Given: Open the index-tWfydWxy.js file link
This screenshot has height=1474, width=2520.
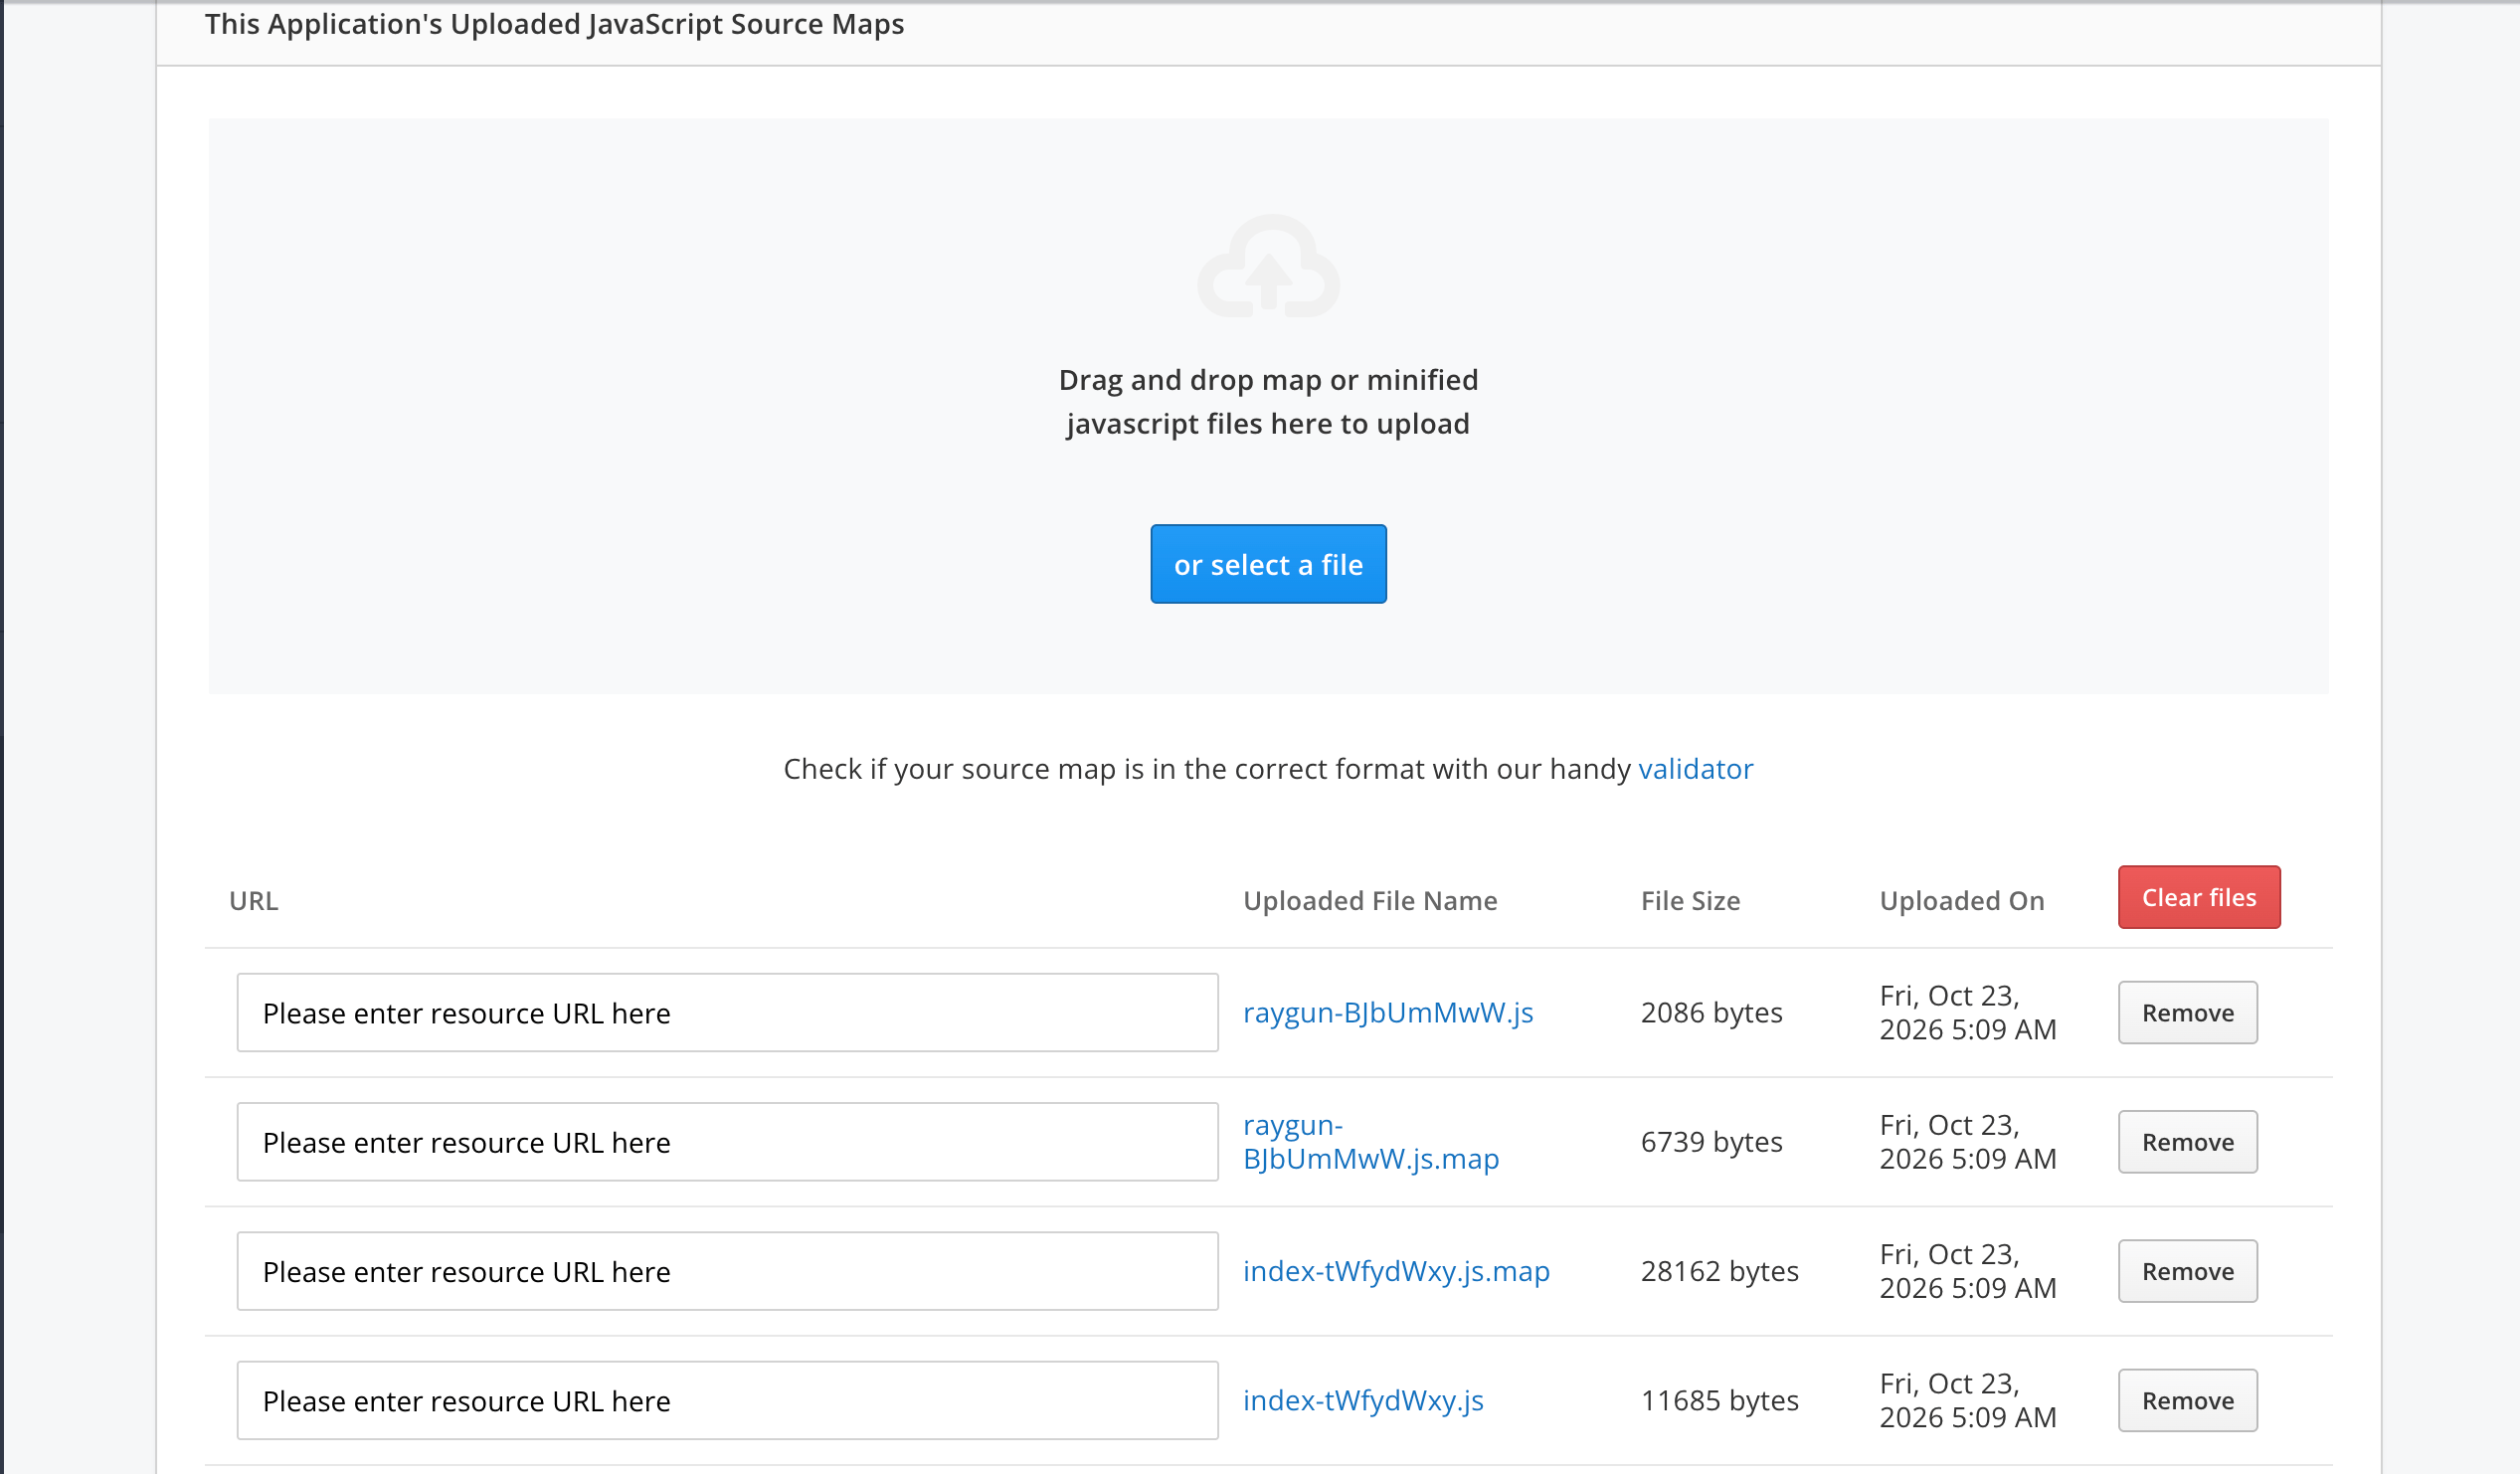Looking at the screenshot, I should click(x=1363, y=1400).
